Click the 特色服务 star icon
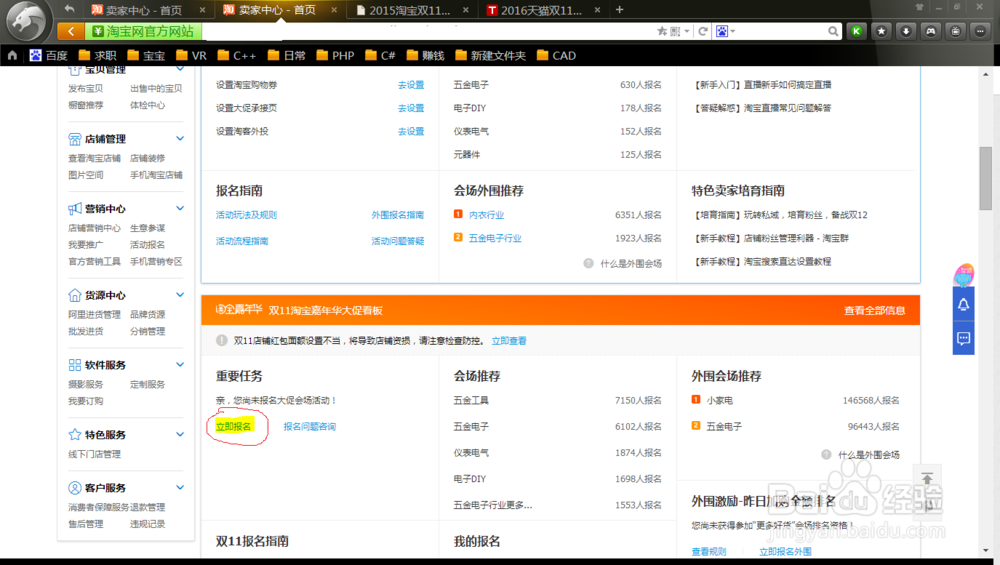The image size is (1000, 565). 75,434
